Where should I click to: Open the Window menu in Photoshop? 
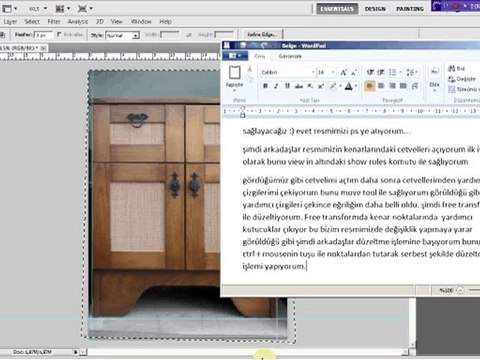[141, 22]
